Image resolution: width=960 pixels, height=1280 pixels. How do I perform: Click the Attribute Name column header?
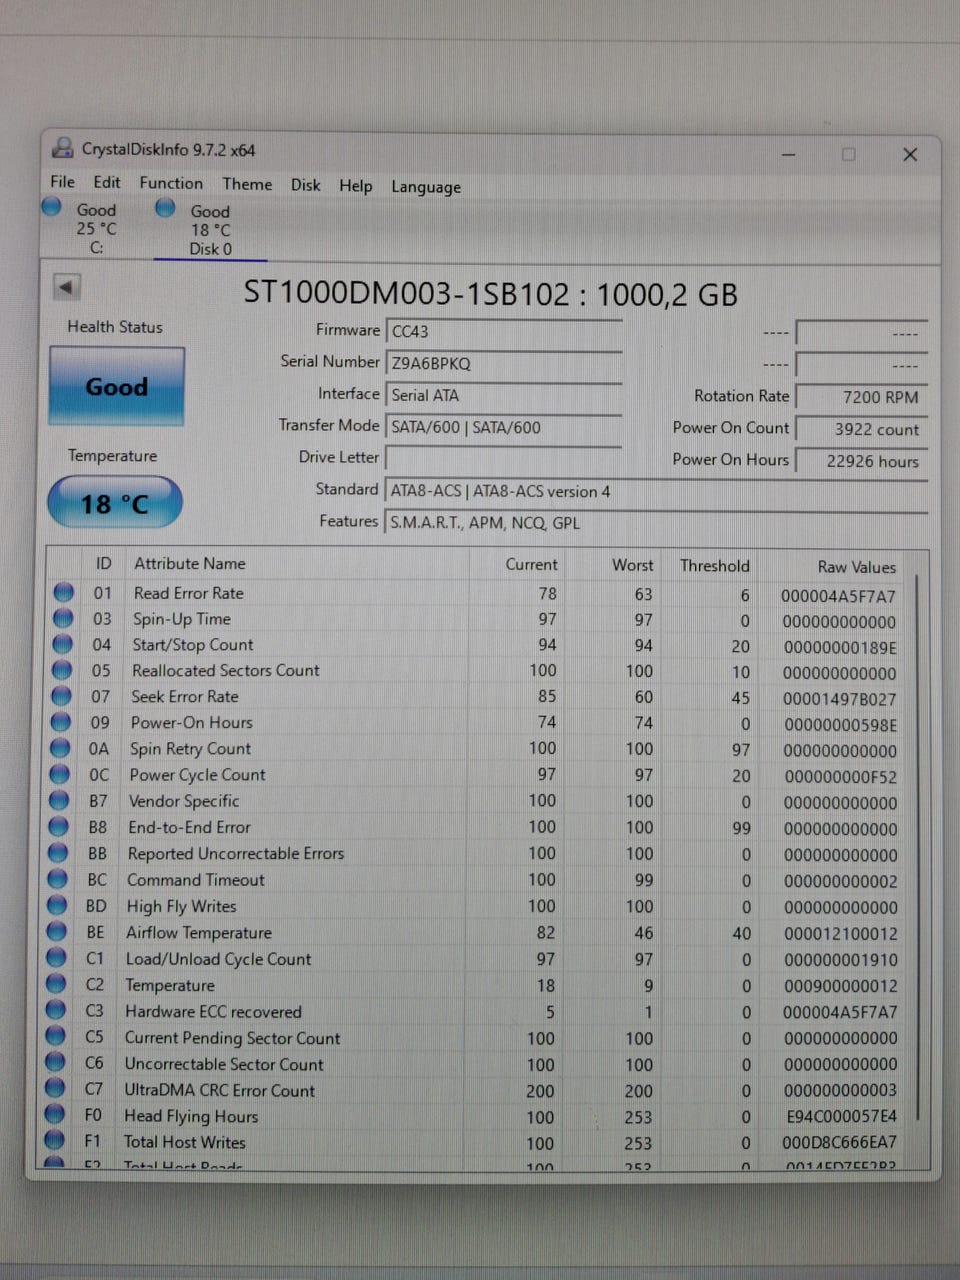click(x=190, y=564)
